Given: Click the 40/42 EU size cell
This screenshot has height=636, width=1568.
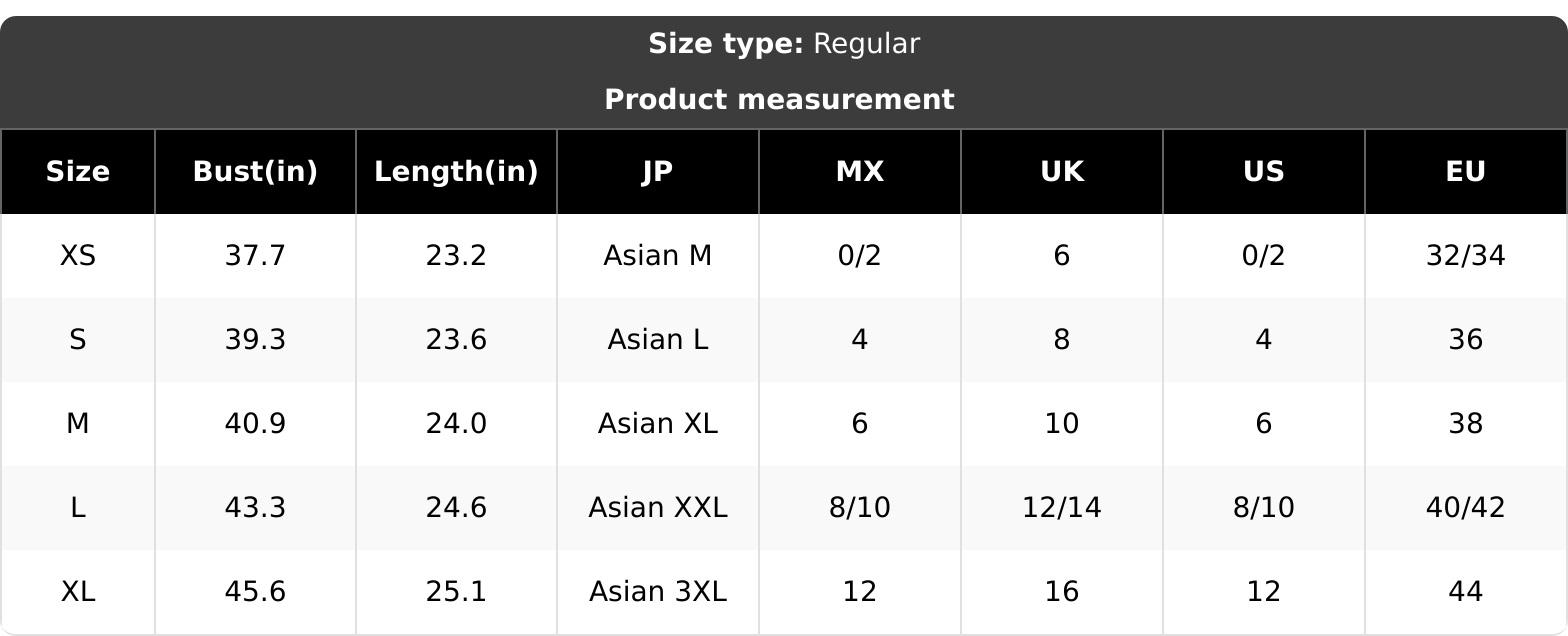Looking at the screenshot, I should [x=1466, y=508].
